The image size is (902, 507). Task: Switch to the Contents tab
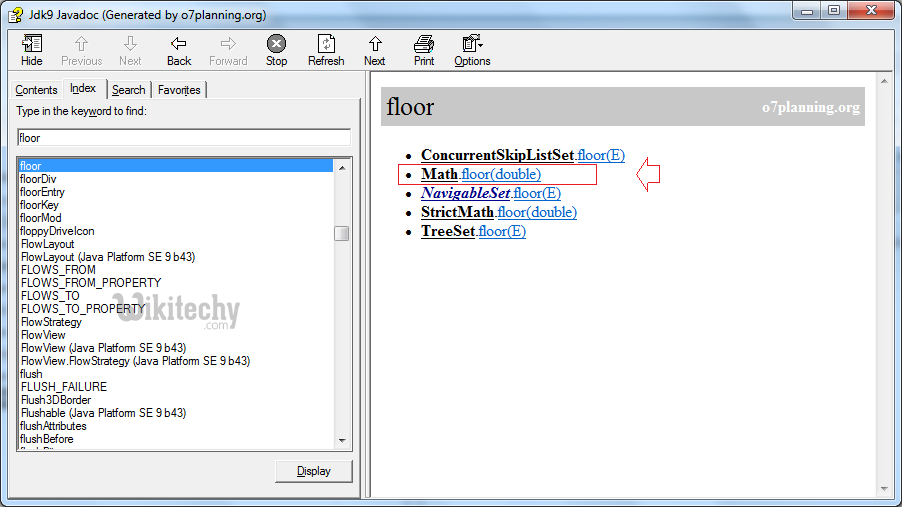36,90
